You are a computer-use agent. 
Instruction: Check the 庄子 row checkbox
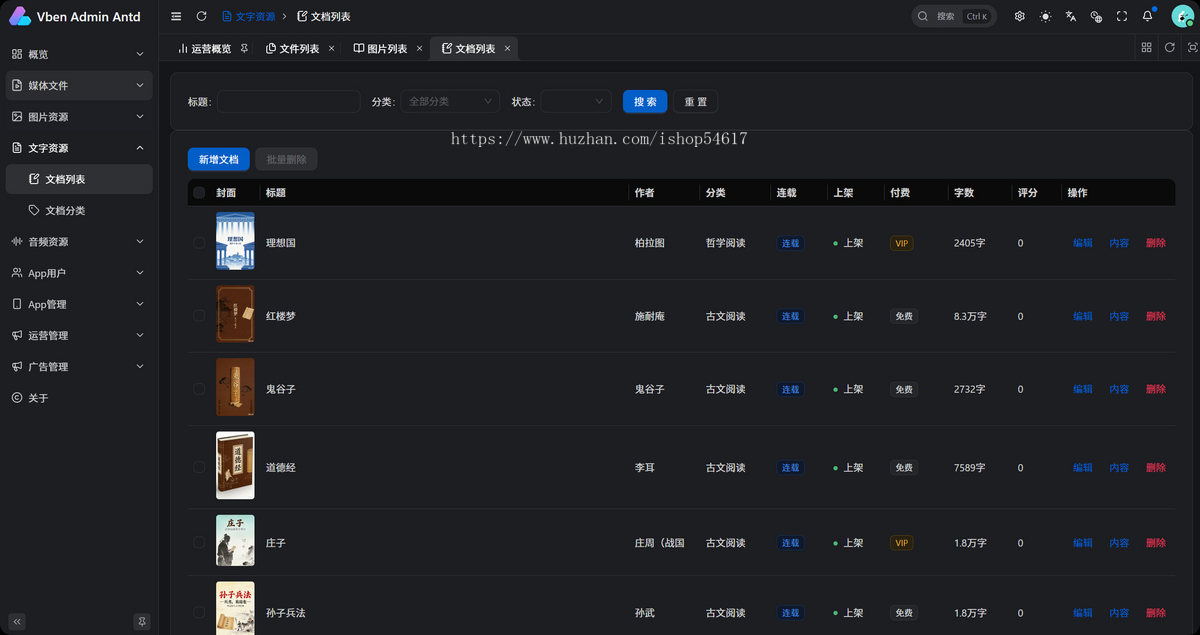pyautogui.click(x=199, y=543)
